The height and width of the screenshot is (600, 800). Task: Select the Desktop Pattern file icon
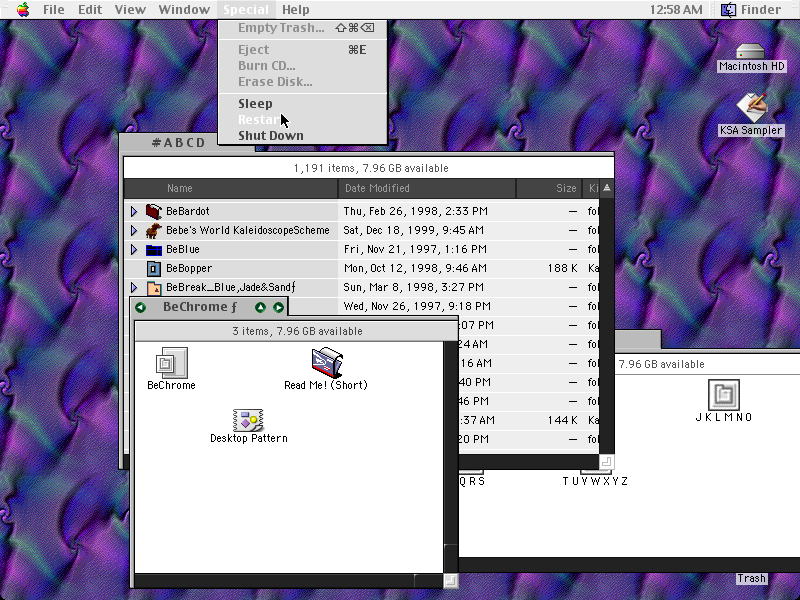(248, 420)
